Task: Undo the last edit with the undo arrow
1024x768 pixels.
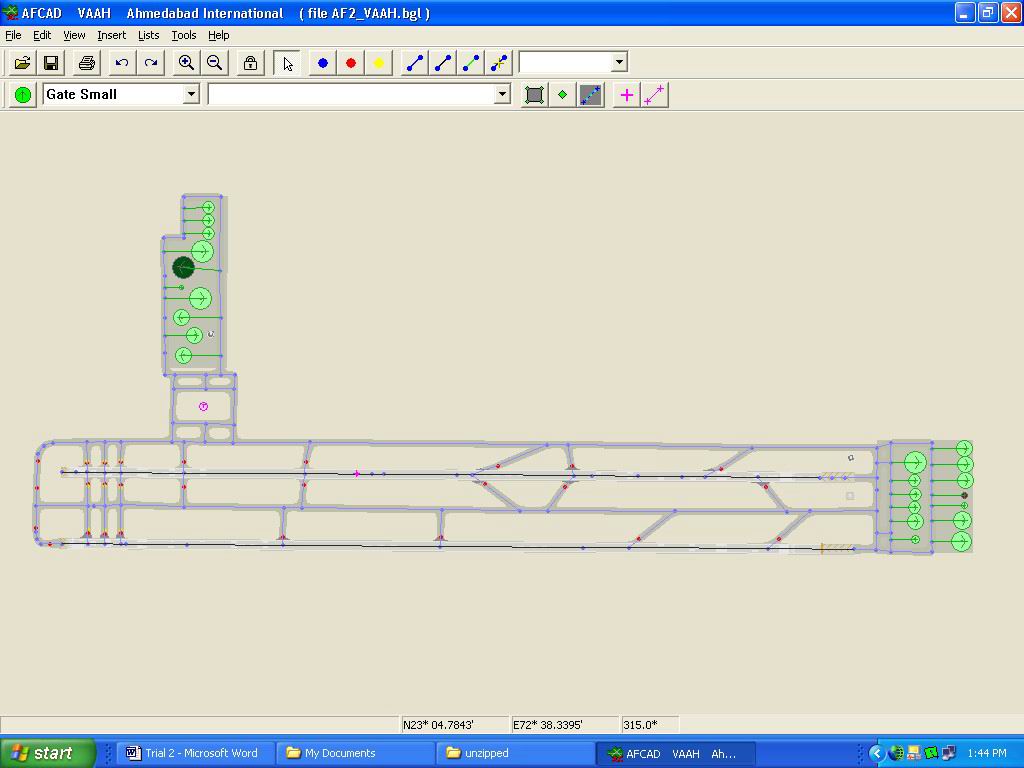Action: [x=122, y=63]
